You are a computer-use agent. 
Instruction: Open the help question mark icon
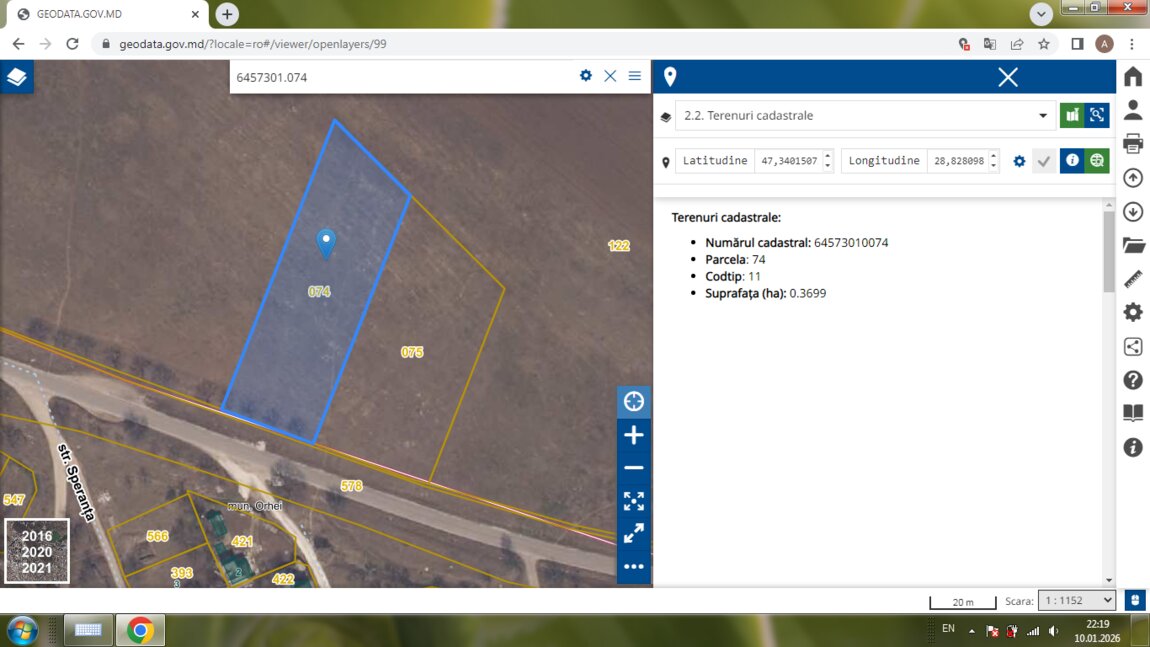click(1133, 380)
